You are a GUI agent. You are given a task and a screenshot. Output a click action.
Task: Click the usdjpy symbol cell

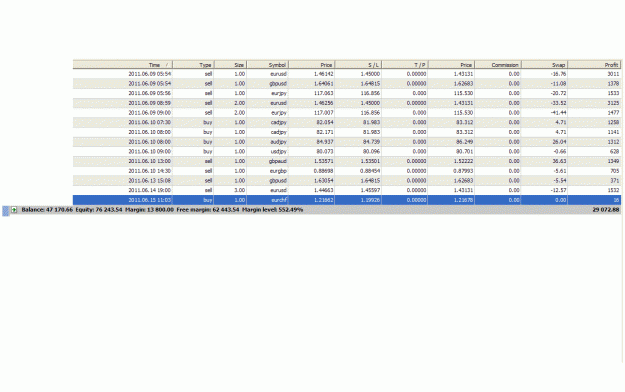point(279,152)
